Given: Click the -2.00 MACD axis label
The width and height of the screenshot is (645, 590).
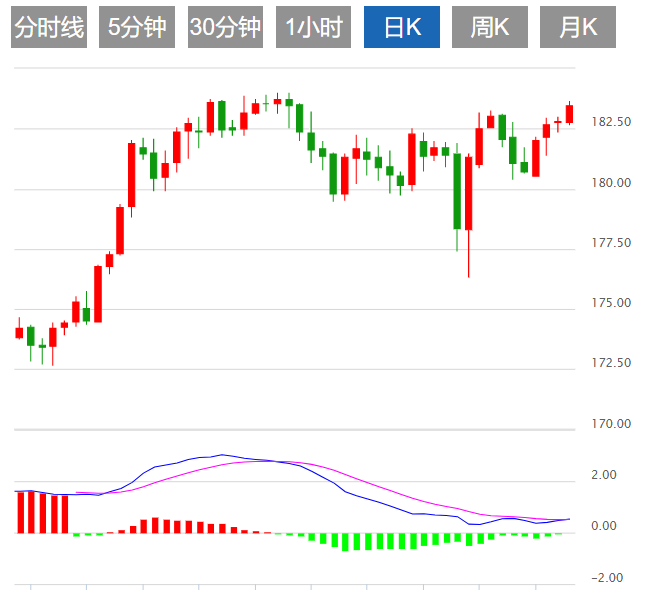Looking at the screenshot, I should coord(607,578).
